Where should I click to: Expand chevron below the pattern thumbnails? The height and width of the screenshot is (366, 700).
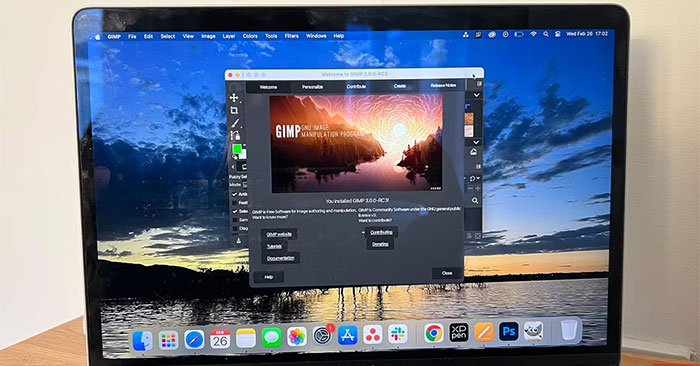tap(476, 142)
